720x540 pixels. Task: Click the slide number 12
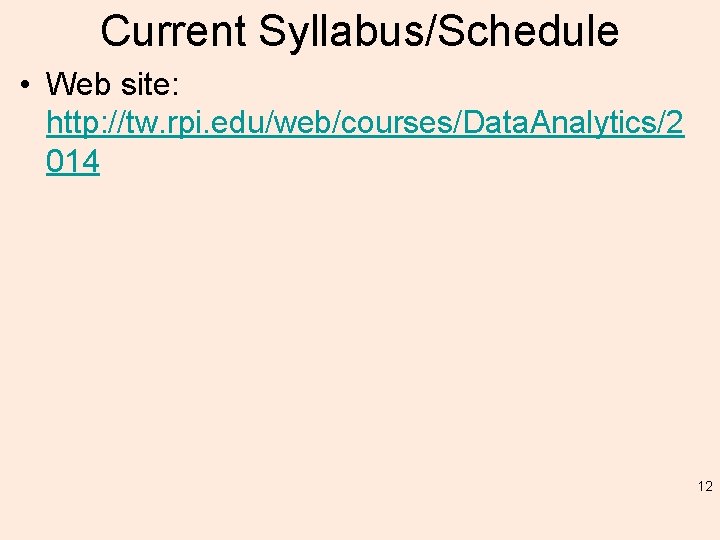[705, 487]
